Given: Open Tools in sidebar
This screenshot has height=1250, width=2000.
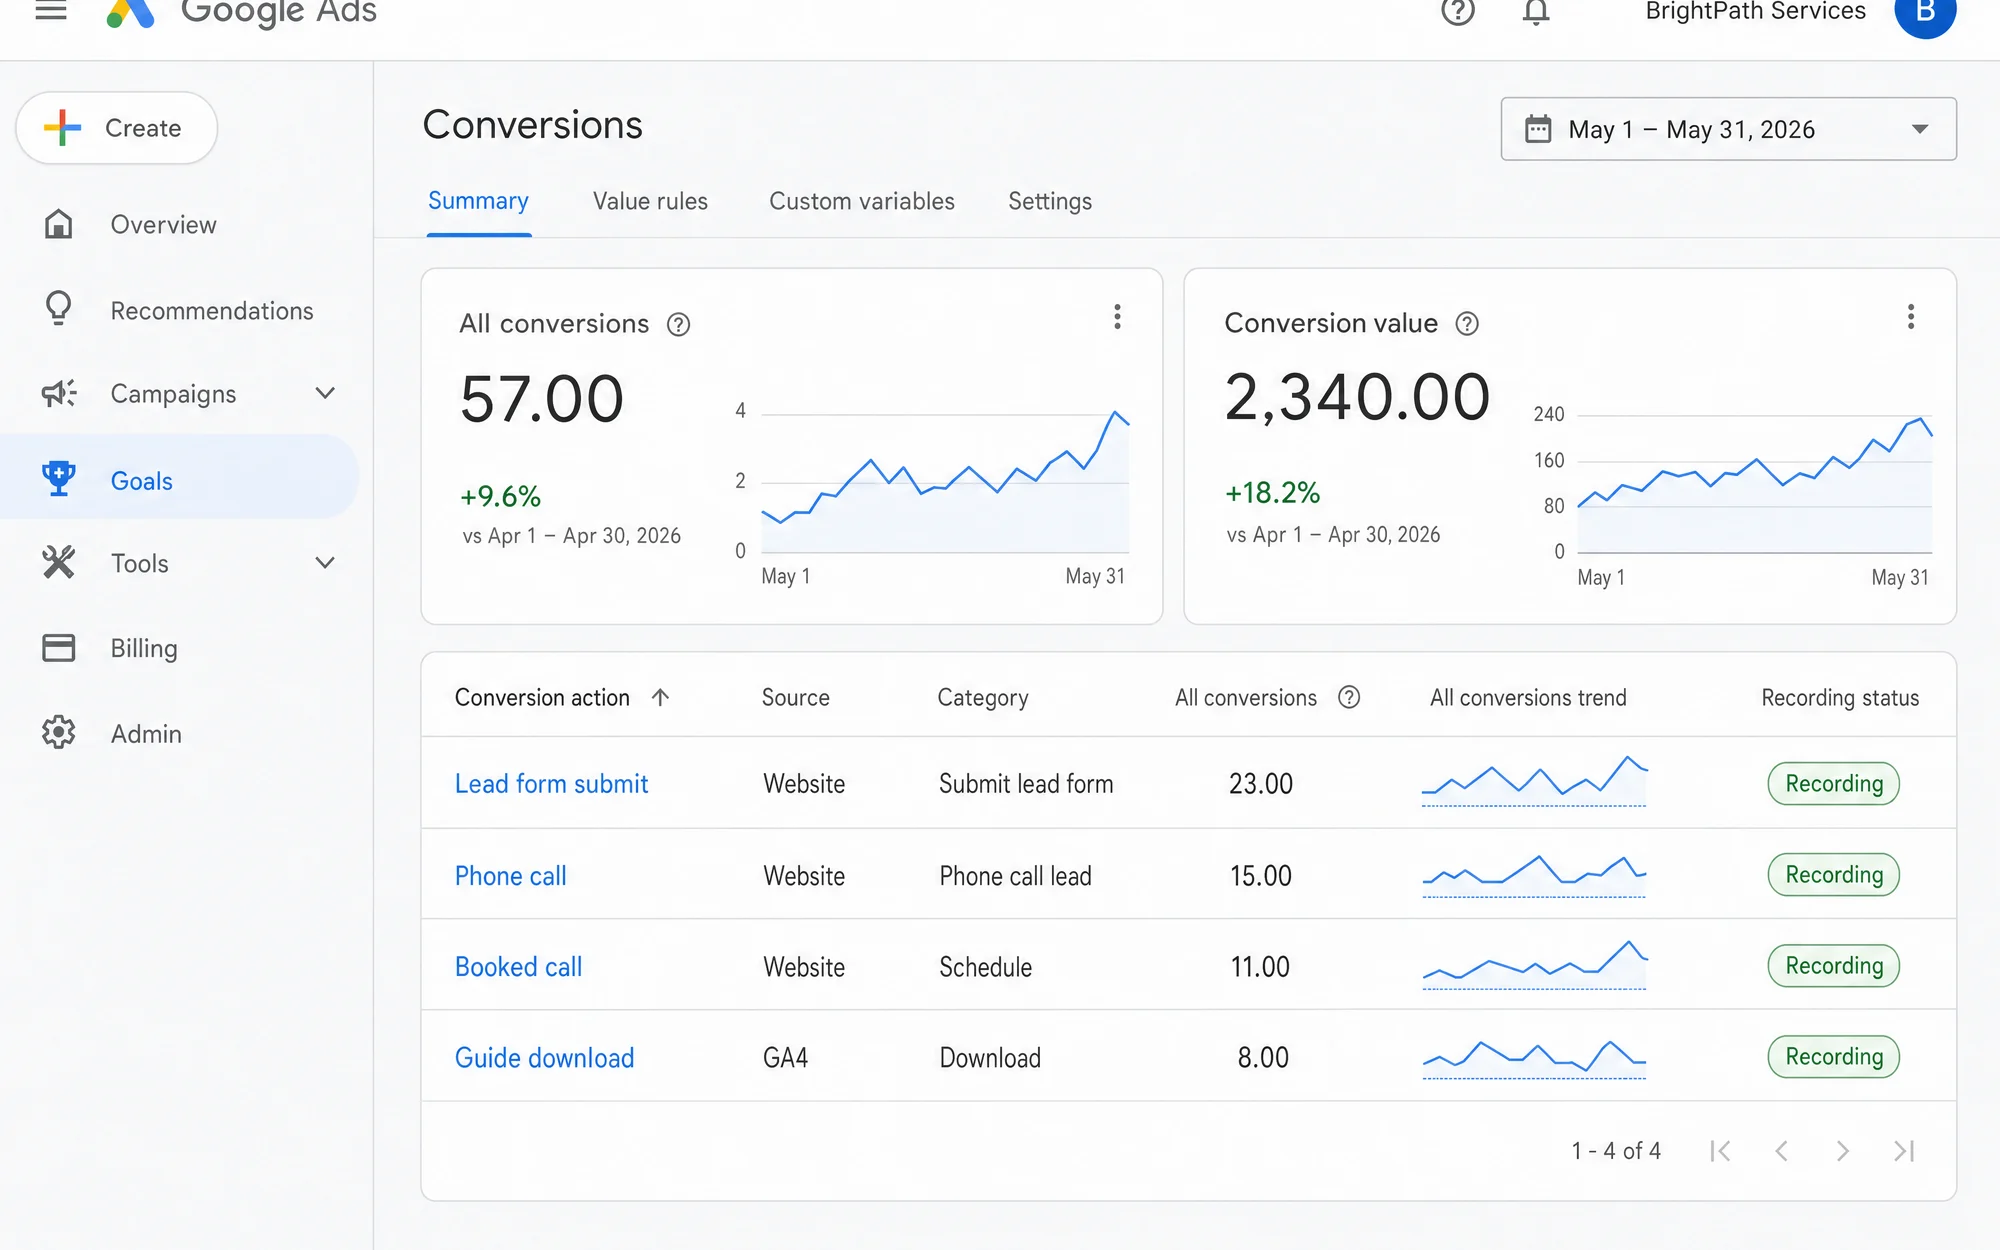Looking at the screenshot, I should [x=140, y=564].
